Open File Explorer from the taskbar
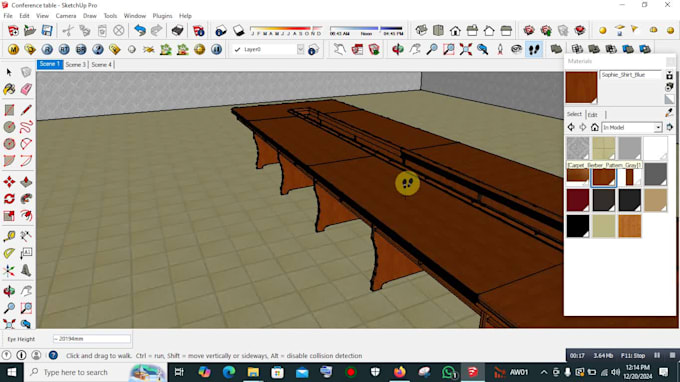 click(x=253, y=372)
